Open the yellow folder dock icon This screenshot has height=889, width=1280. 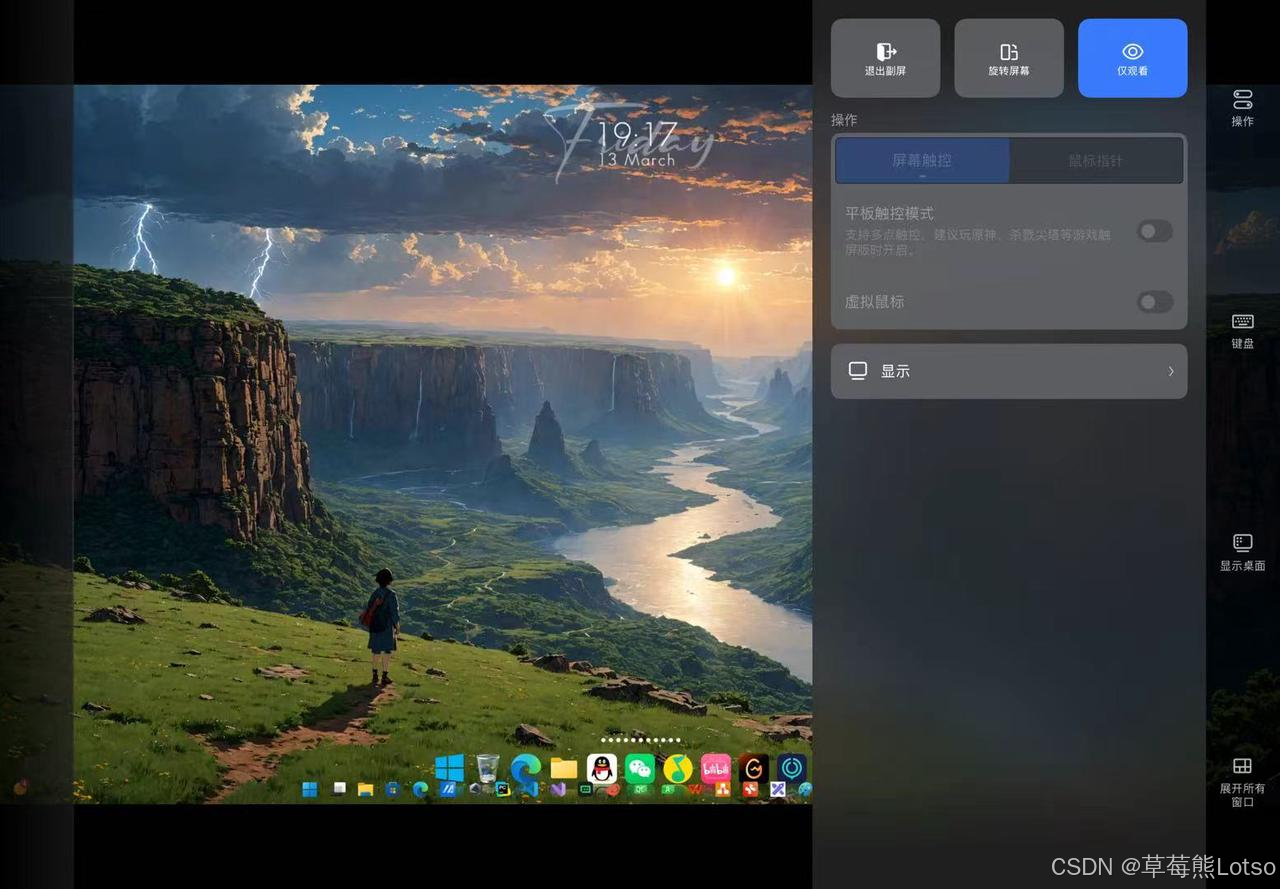coord(564,768)
